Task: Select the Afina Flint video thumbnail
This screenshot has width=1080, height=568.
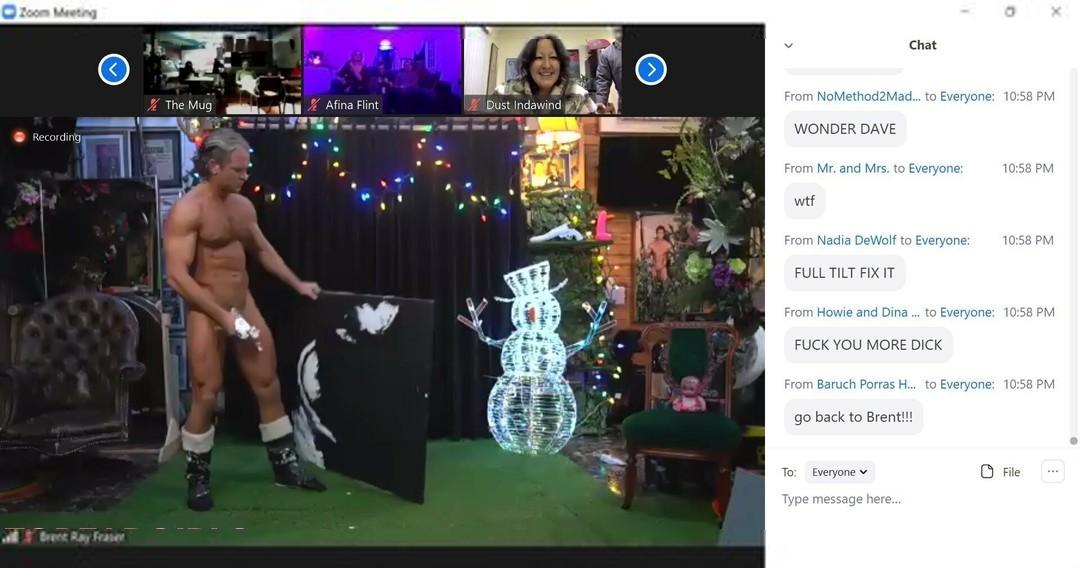Action: [382, 70]
